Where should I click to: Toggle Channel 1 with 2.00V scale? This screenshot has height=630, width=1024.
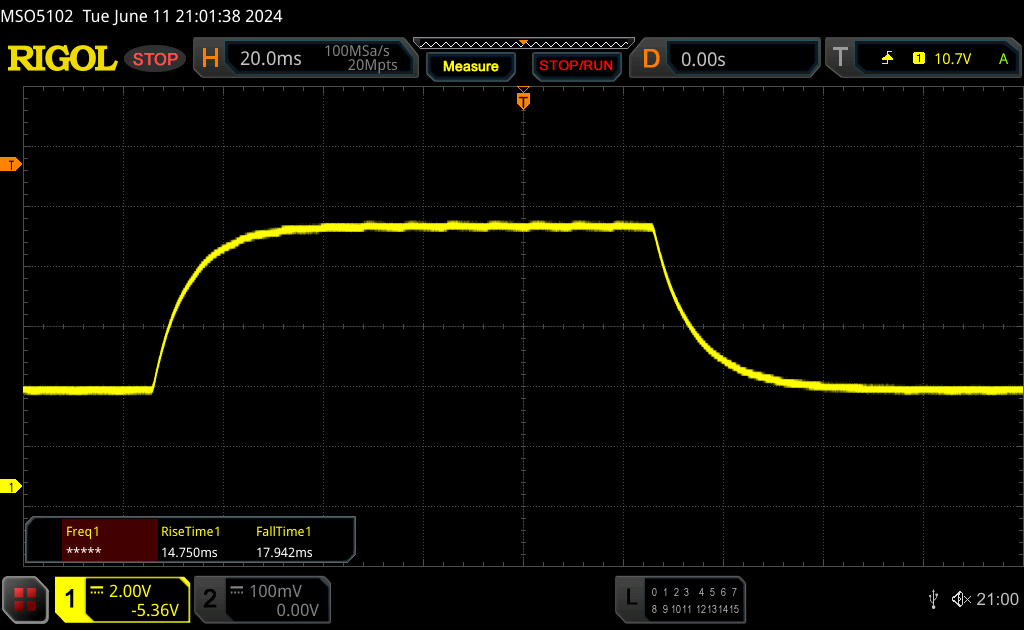[122, 599]
